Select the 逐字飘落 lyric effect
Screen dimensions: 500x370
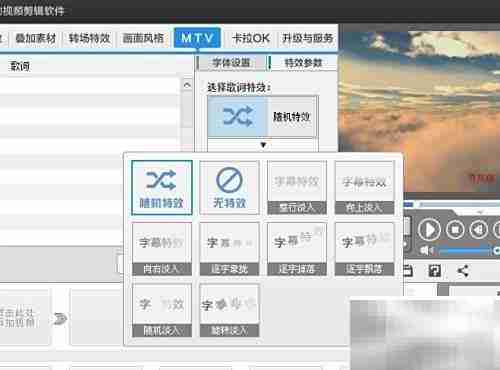(364, 249)
